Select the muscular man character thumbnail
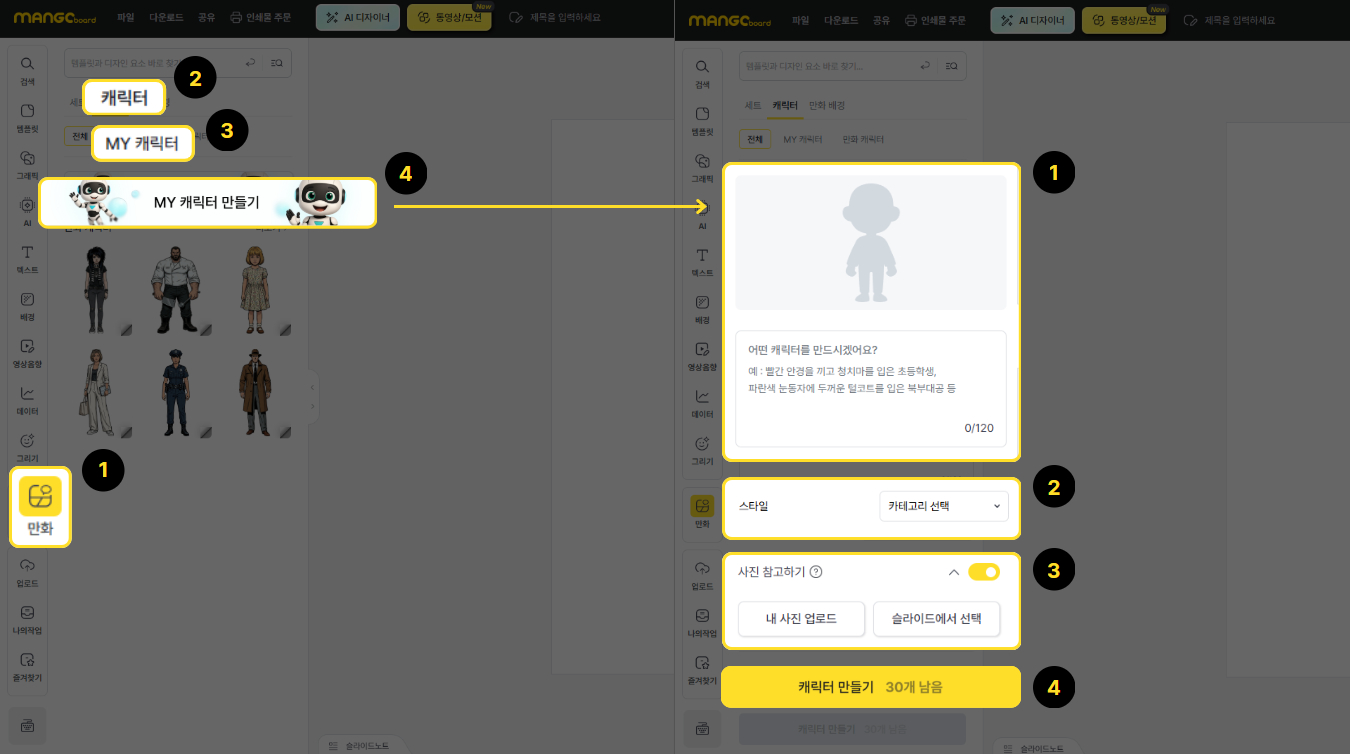1350x754 pixels. (x=177, y=290)
